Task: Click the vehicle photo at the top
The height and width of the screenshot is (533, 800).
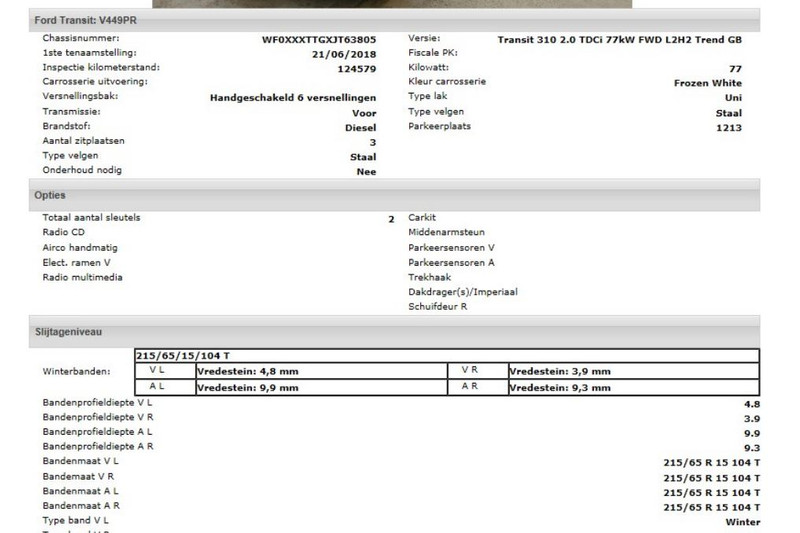Action: 391,3
